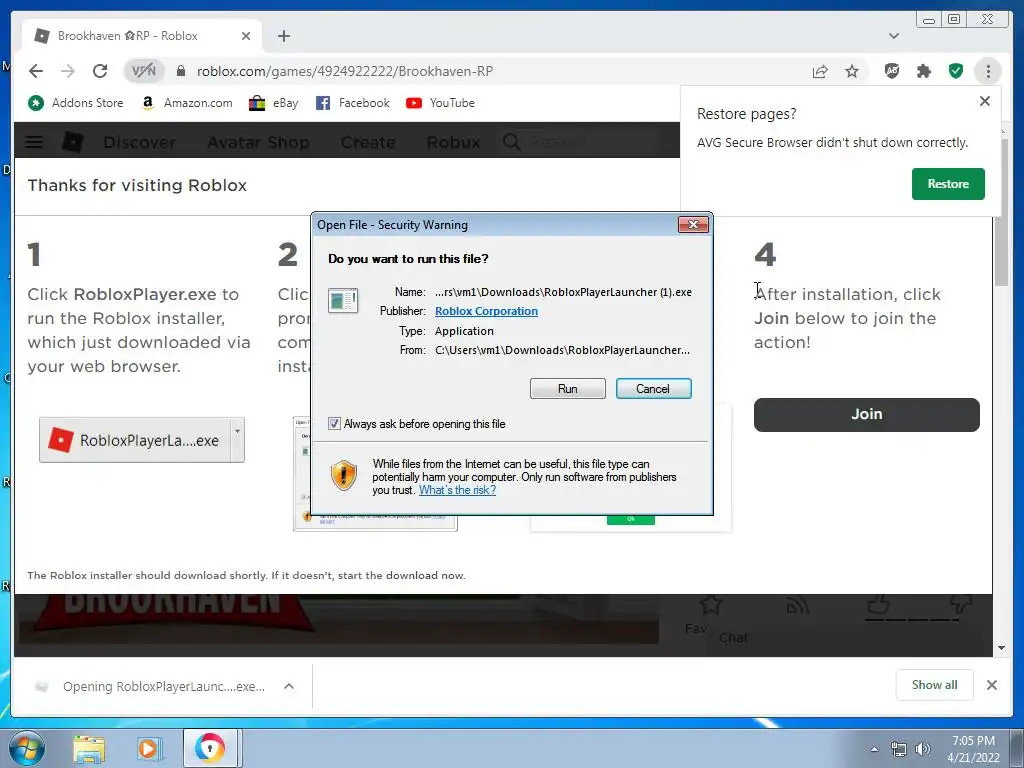
Task: Expand the download item chevron menu
Action: (289, 686)
